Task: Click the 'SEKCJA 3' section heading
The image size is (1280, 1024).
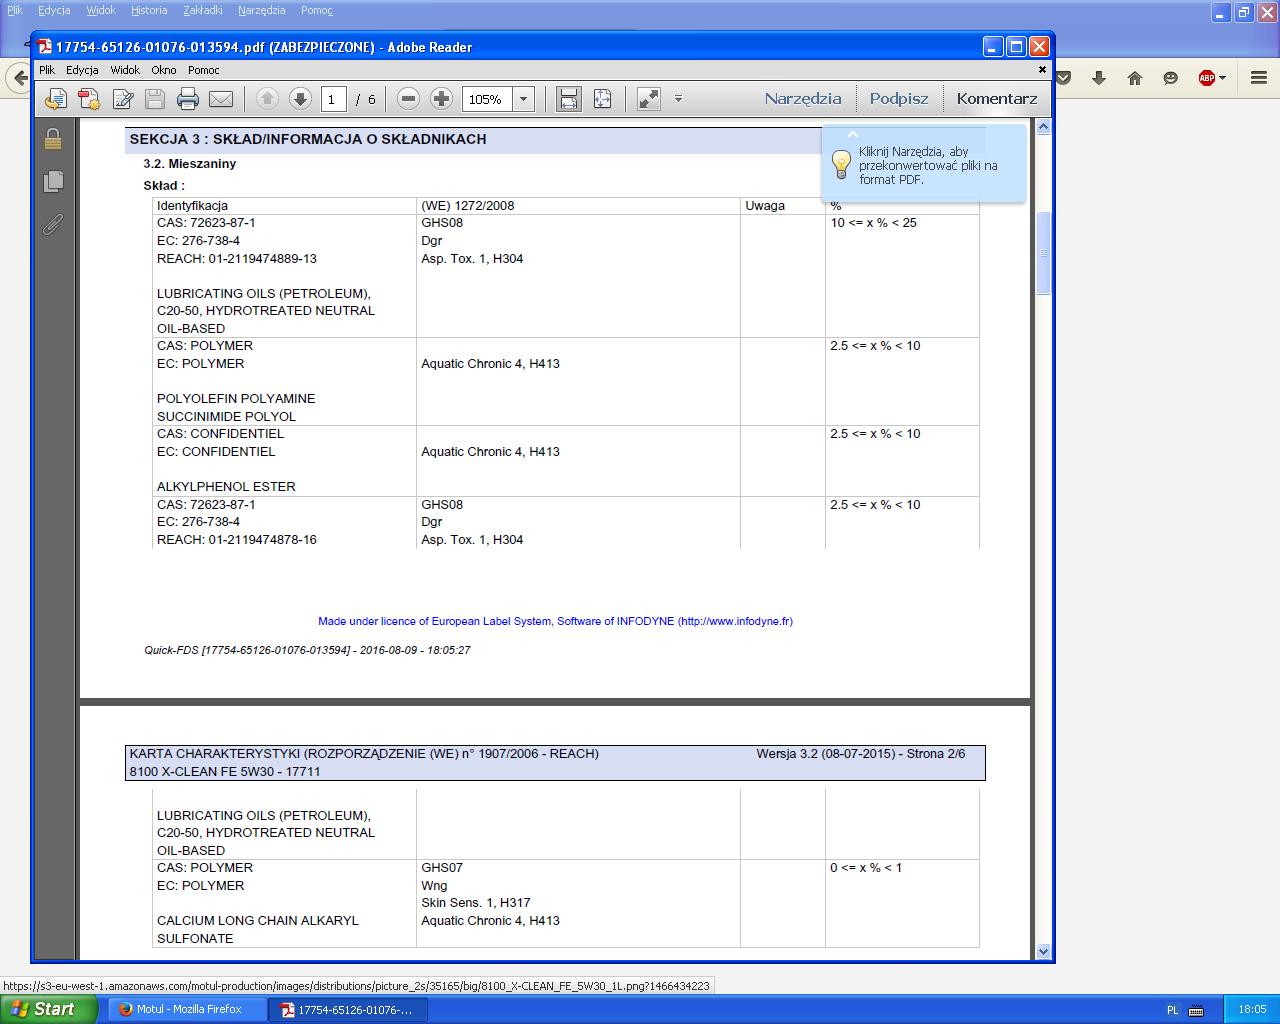Action: pyautogui.click(x=308, y=139)
